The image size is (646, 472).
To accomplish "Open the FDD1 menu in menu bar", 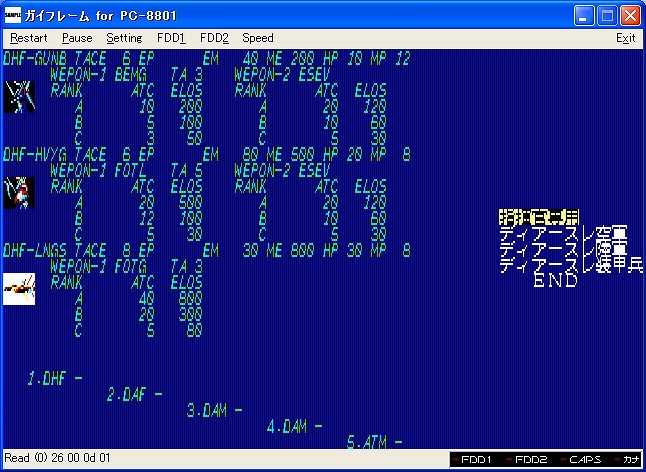I will click(171, 38).
